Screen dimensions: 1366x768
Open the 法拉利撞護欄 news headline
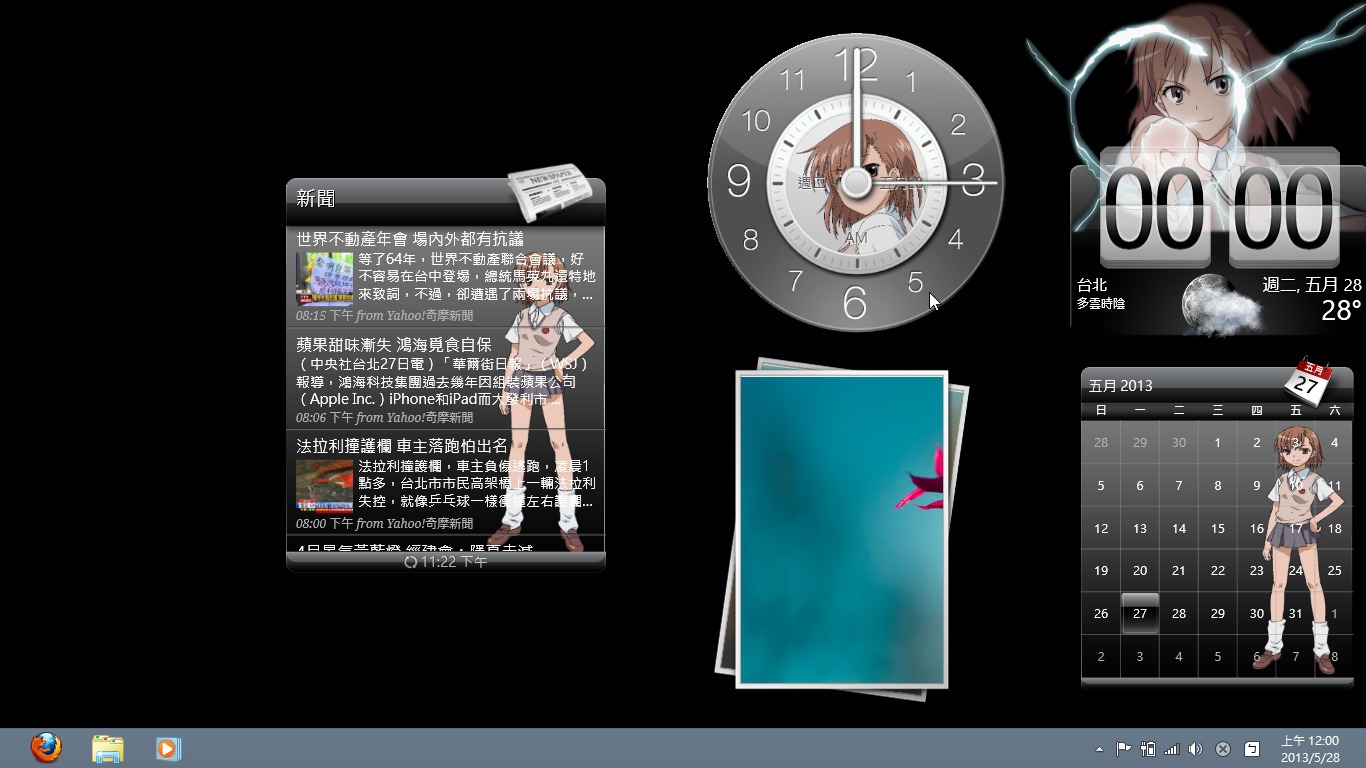[x=402, y=446]
